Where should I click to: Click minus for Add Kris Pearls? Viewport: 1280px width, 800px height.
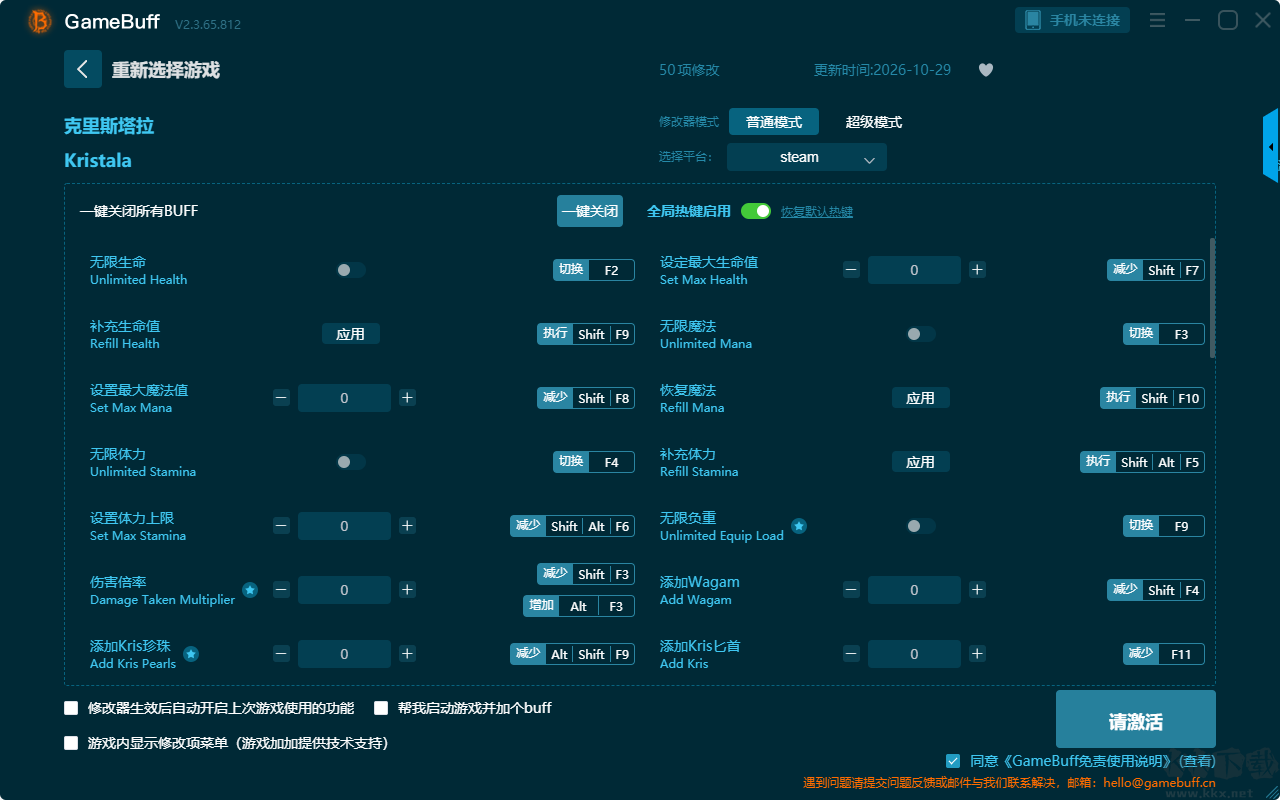pyautogui.click(x=281, y=654)
